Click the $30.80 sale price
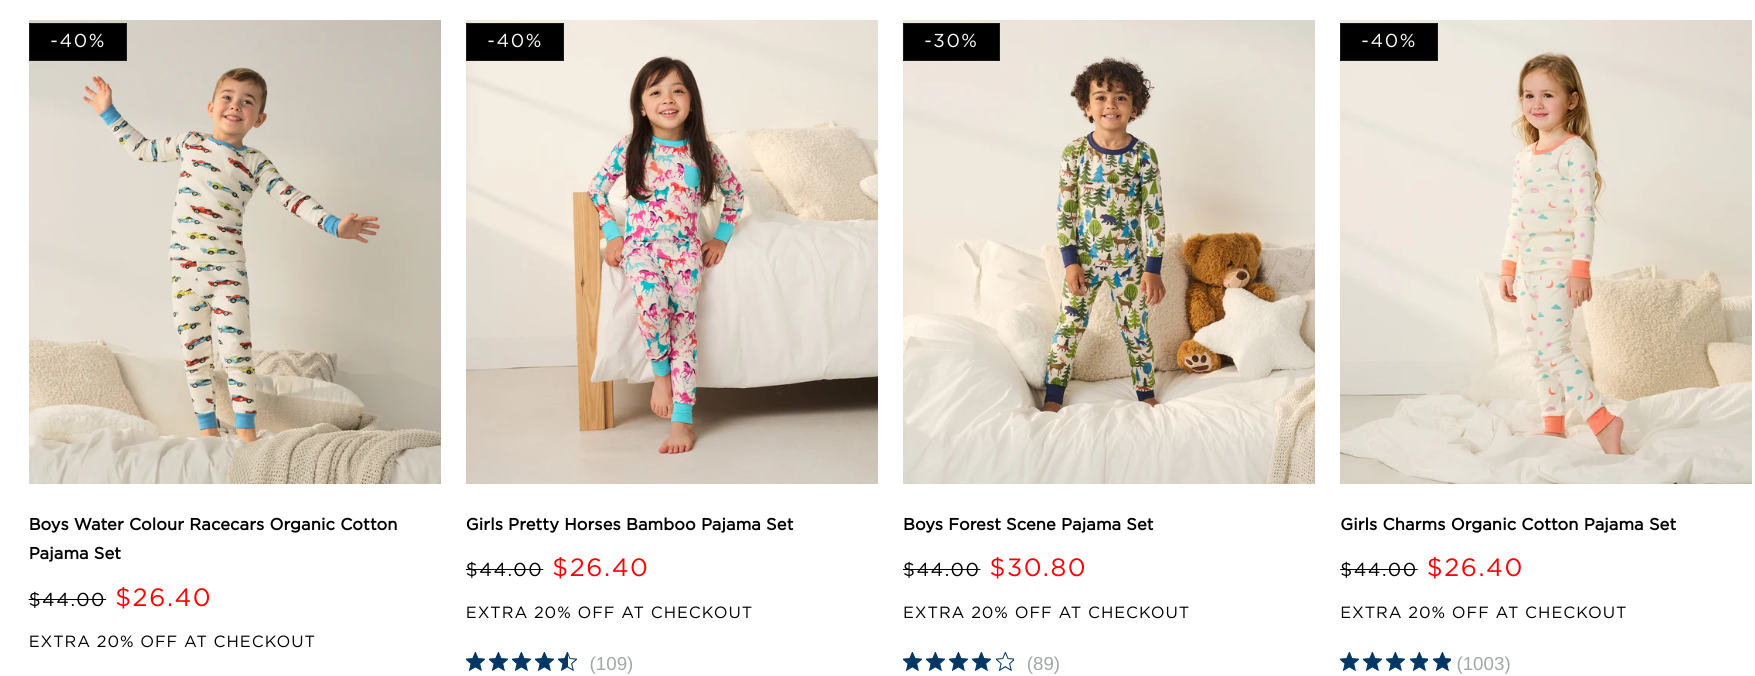Image resolution: width=1755 pixels, height=676 pixels. [x=1037, y=568]
